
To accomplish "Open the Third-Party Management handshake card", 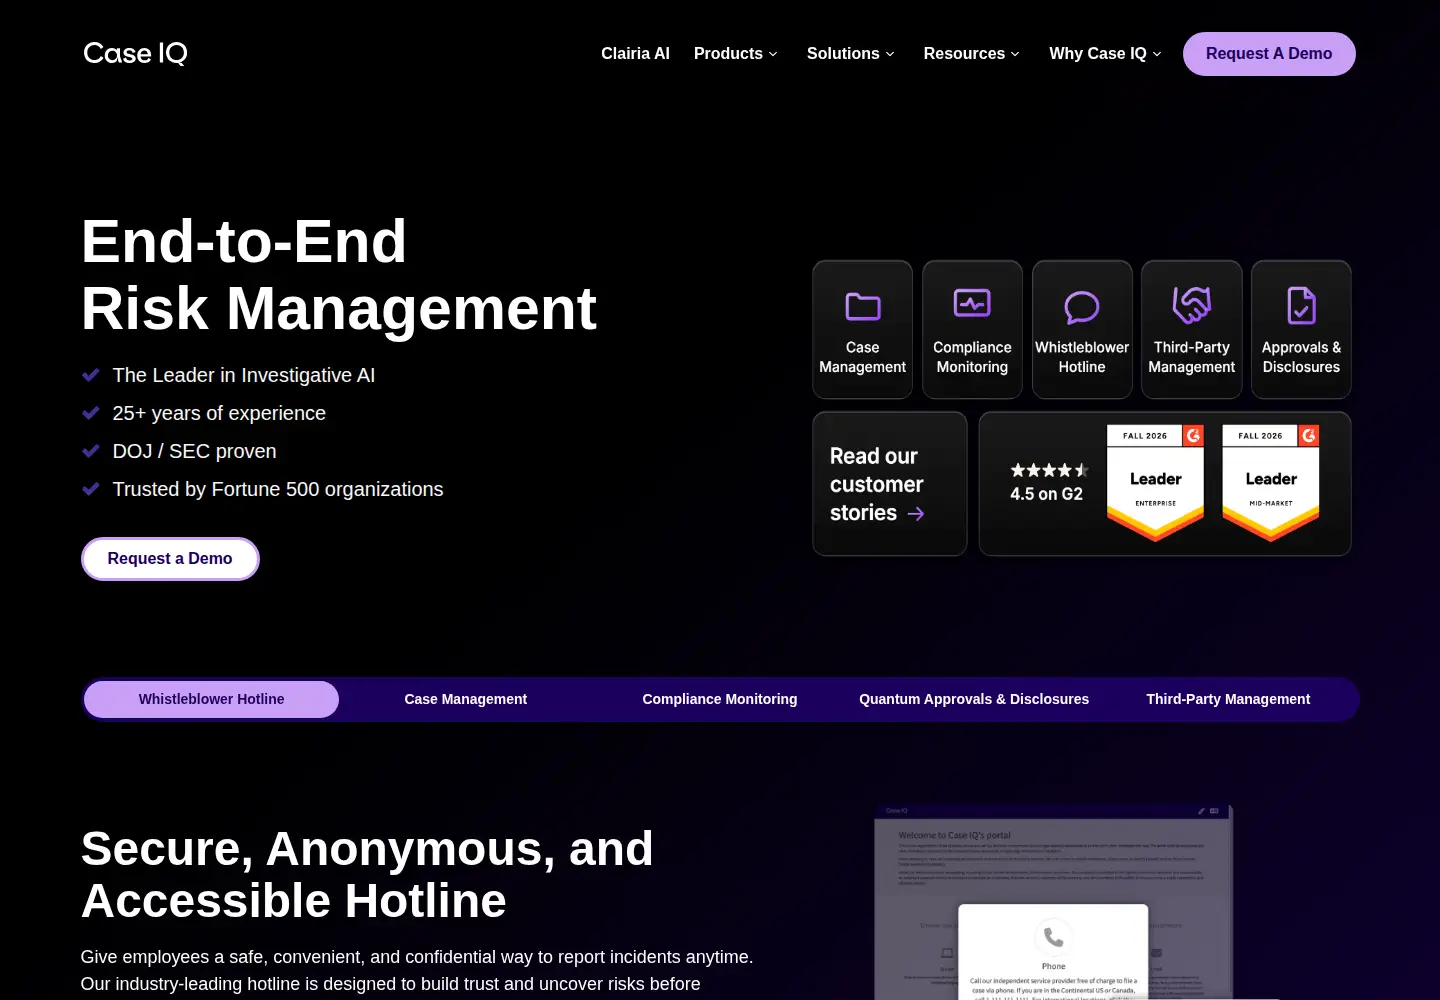I will pos(1192,329).
